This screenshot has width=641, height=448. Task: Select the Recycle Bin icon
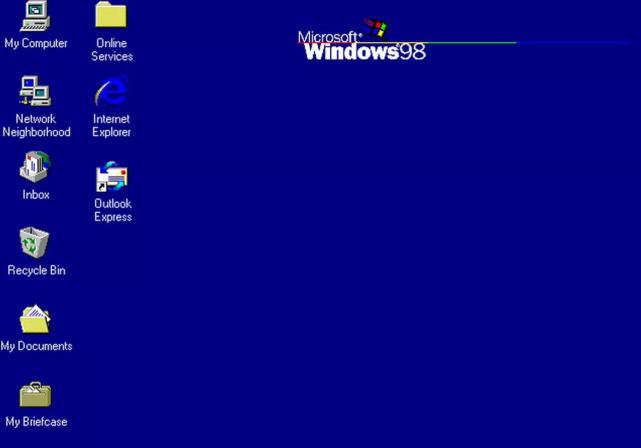coord(34,242)
